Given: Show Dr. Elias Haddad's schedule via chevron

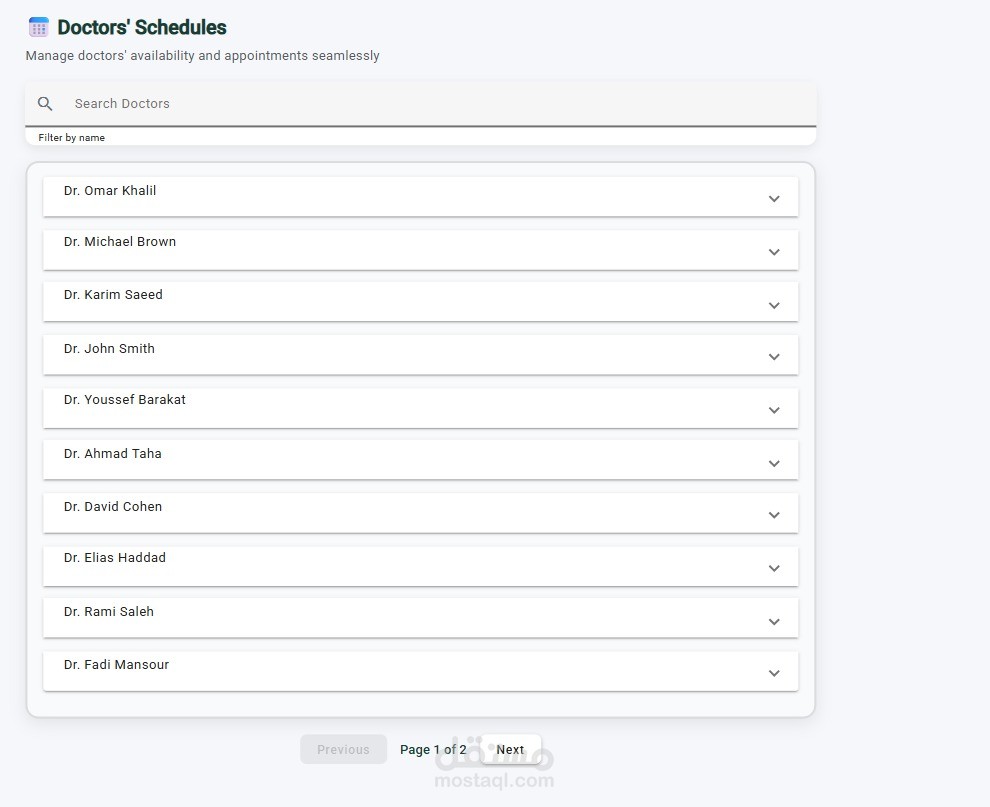Looking at the screenshot, I should (774, 568).
